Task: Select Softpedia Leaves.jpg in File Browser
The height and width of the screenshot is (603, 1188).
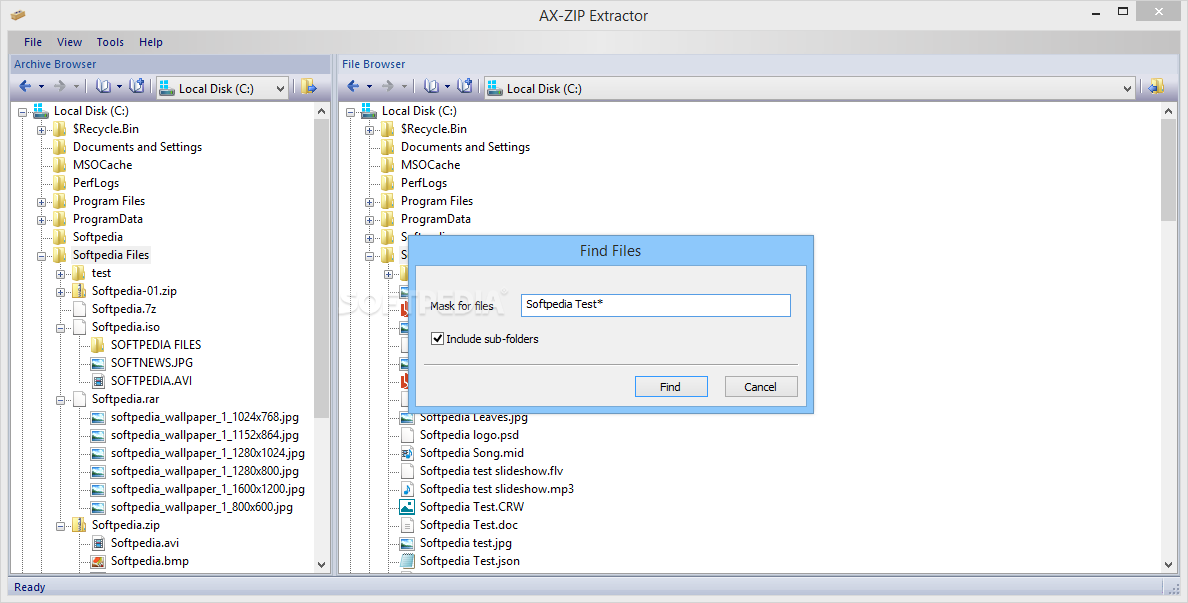Action: [474, 417]
